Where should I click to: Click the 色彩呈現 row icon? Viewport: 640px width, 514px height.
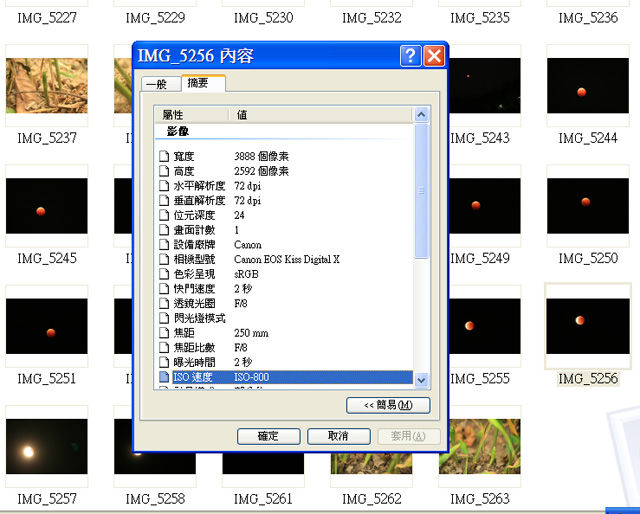click(164, 274)
